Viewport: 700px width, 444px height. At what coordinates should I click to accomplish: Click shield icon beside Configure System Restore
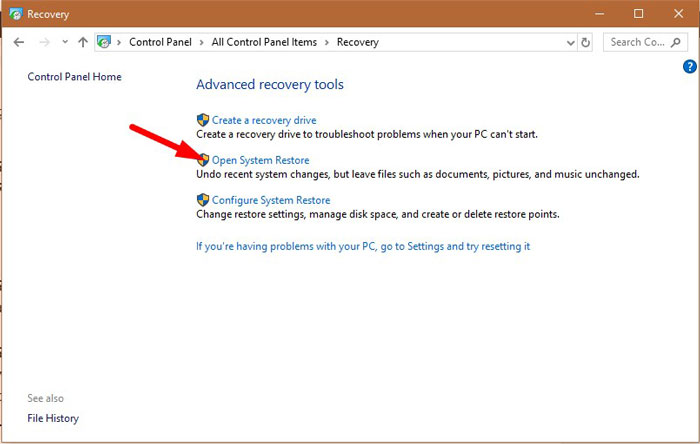(x=203, y=200)
